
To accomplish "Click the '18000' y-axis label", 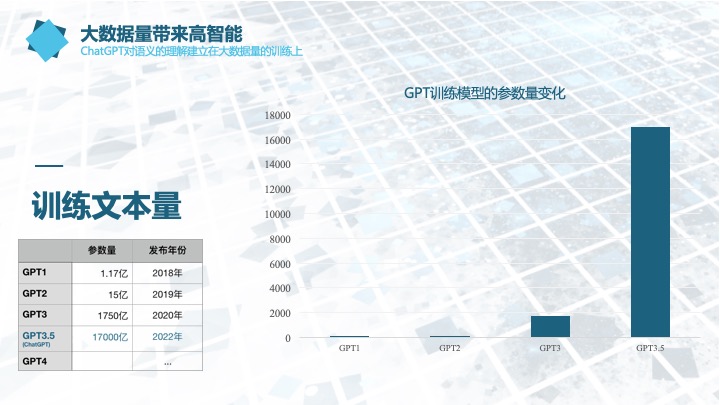I will (x=277, y=115).
